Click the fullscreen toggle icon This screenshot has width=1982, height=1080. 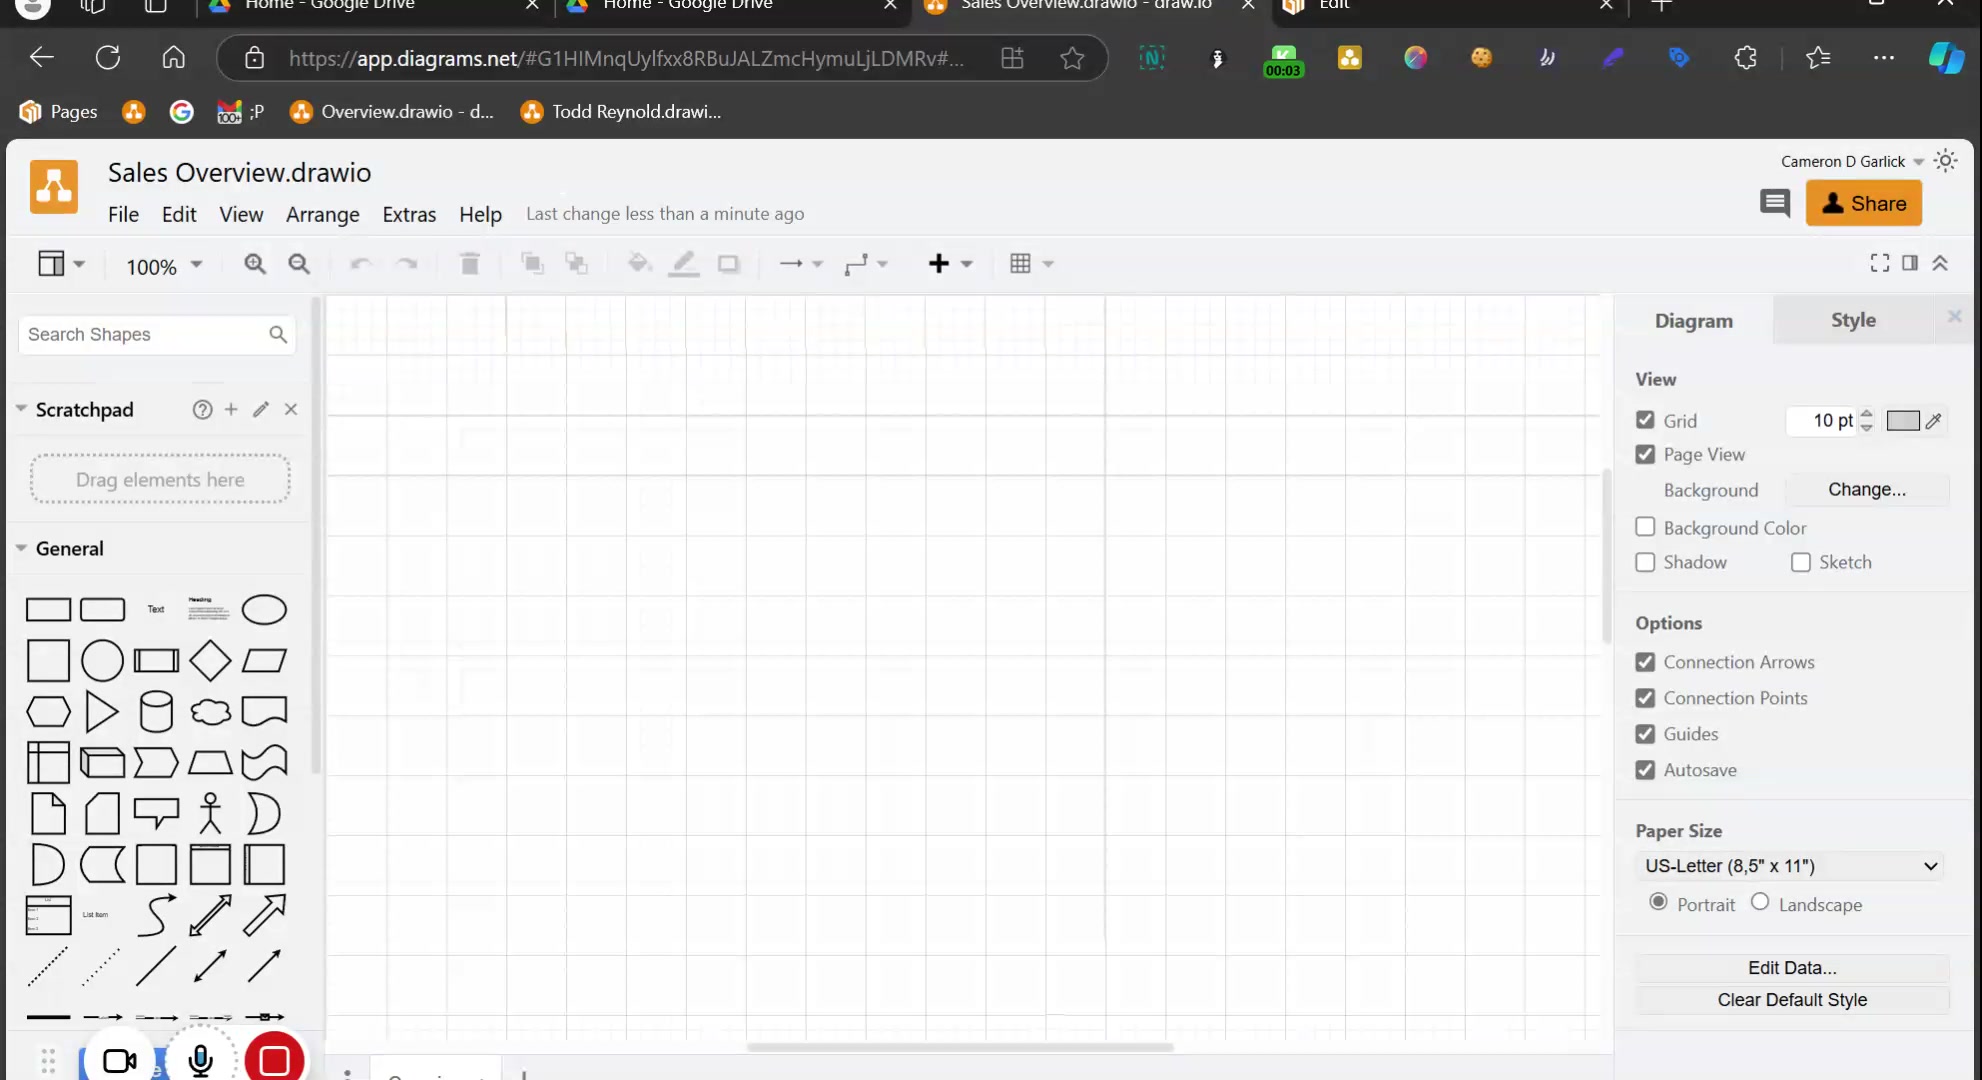click(x=1880, y=263)
